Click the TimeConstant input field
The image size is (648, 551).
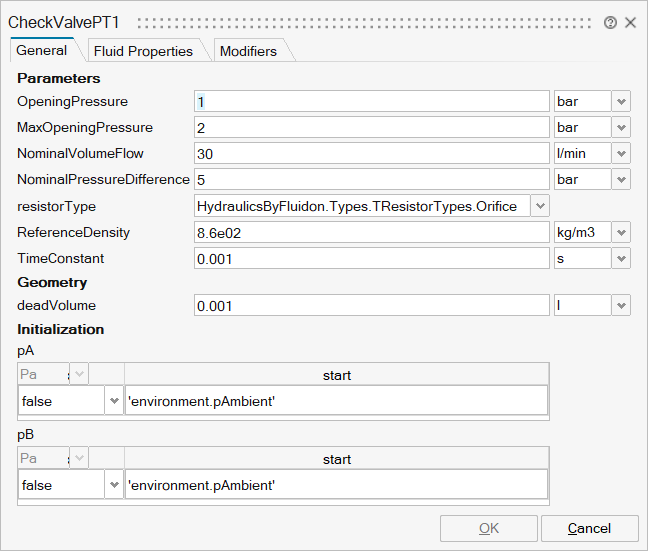371,258
